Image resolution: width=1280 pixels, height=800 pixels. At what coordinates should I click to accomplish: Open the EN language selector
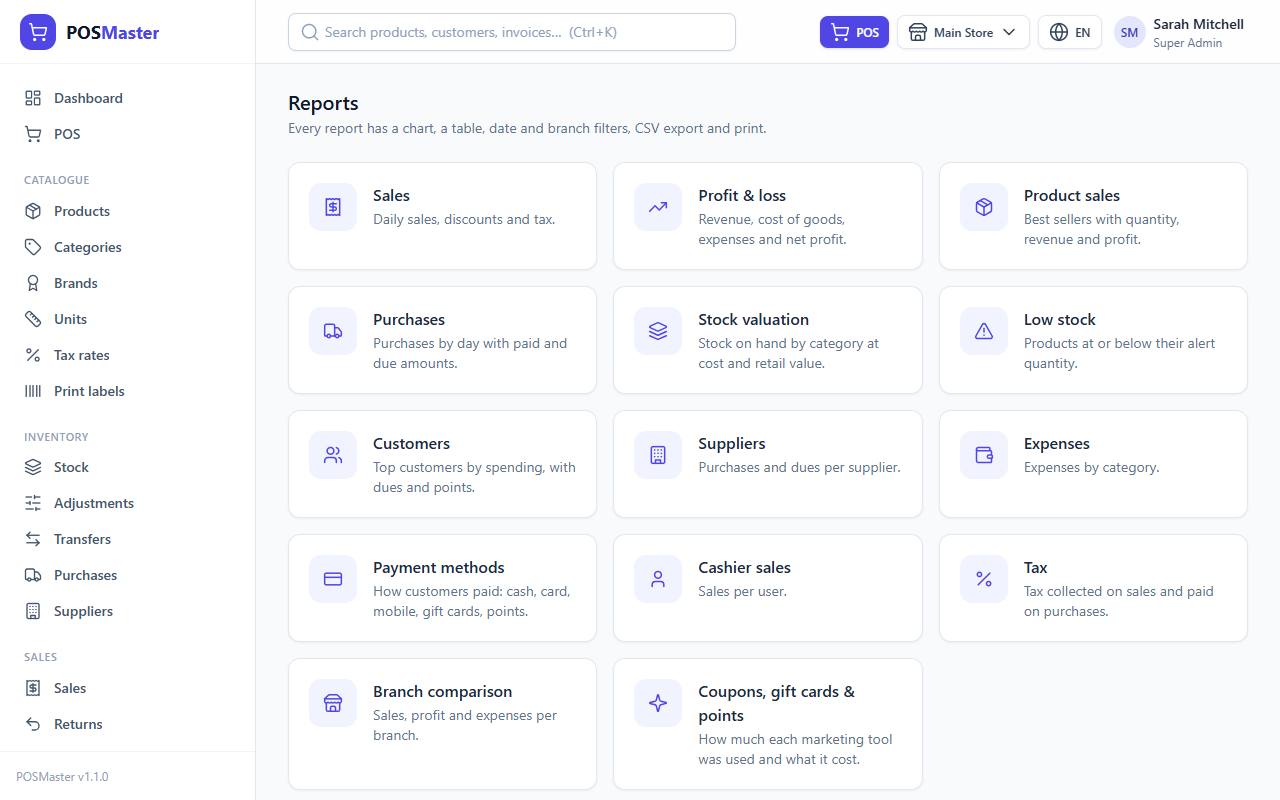tap(1070, 32)
